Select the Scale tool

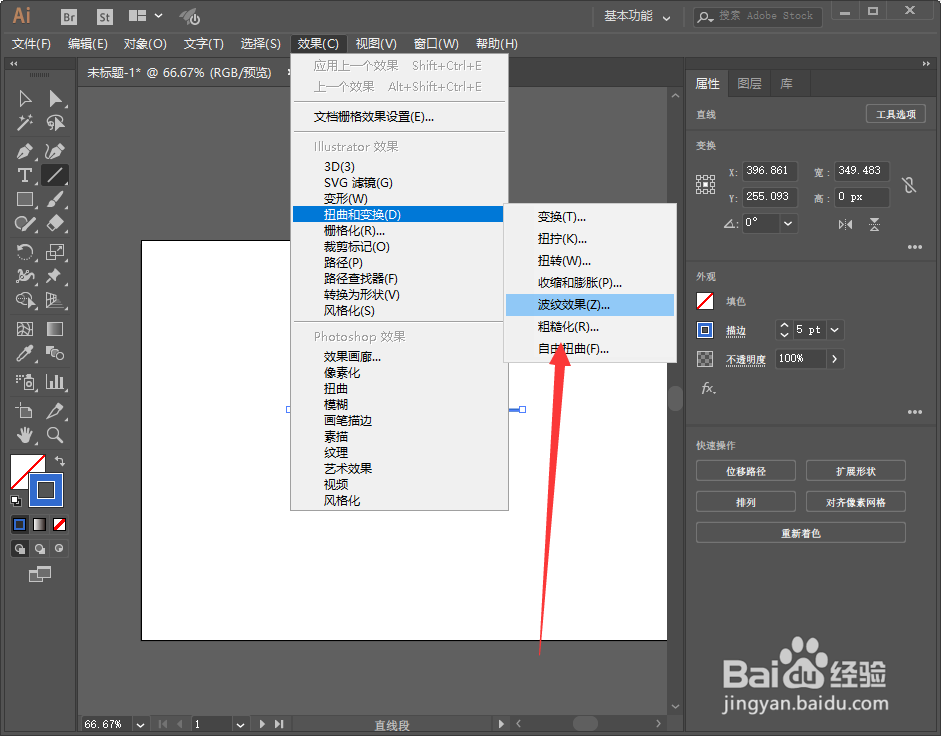55,252
